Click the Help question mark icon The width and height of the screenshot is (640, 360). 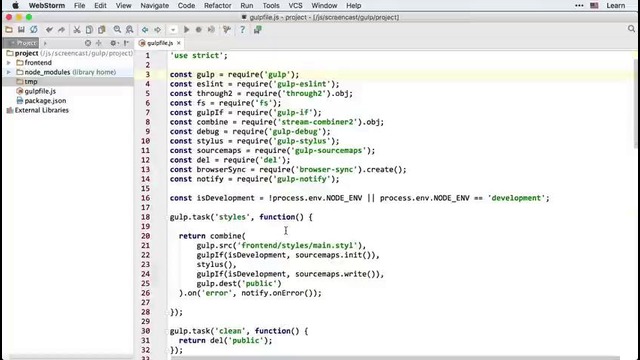[242, 30]
